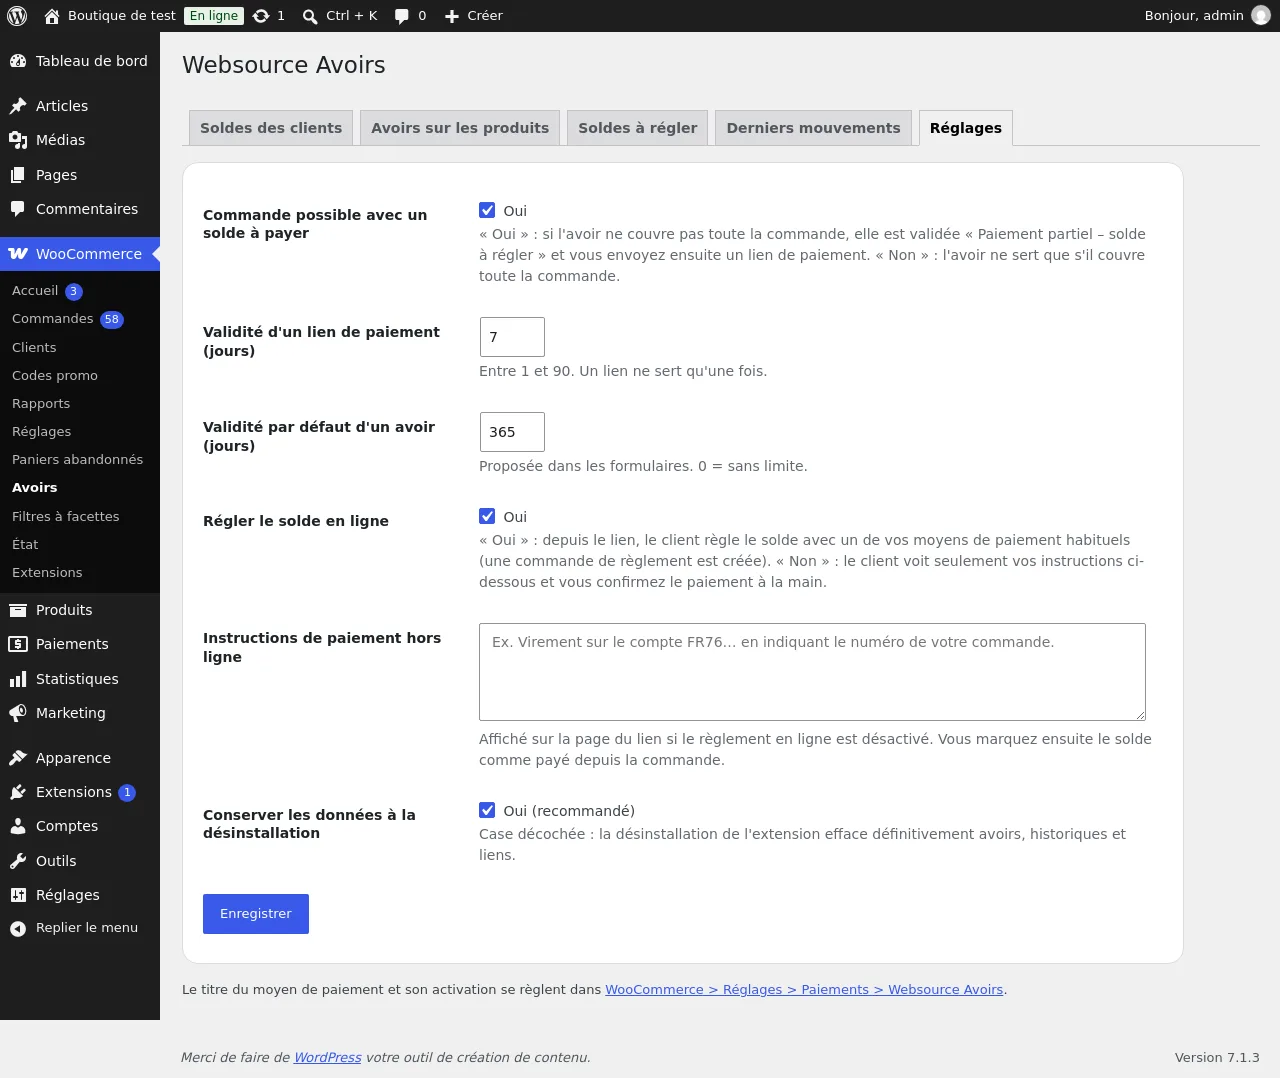Click the Outils wrench icon
This screenshot has height=1078, width=1280.
tap(18, 861)
